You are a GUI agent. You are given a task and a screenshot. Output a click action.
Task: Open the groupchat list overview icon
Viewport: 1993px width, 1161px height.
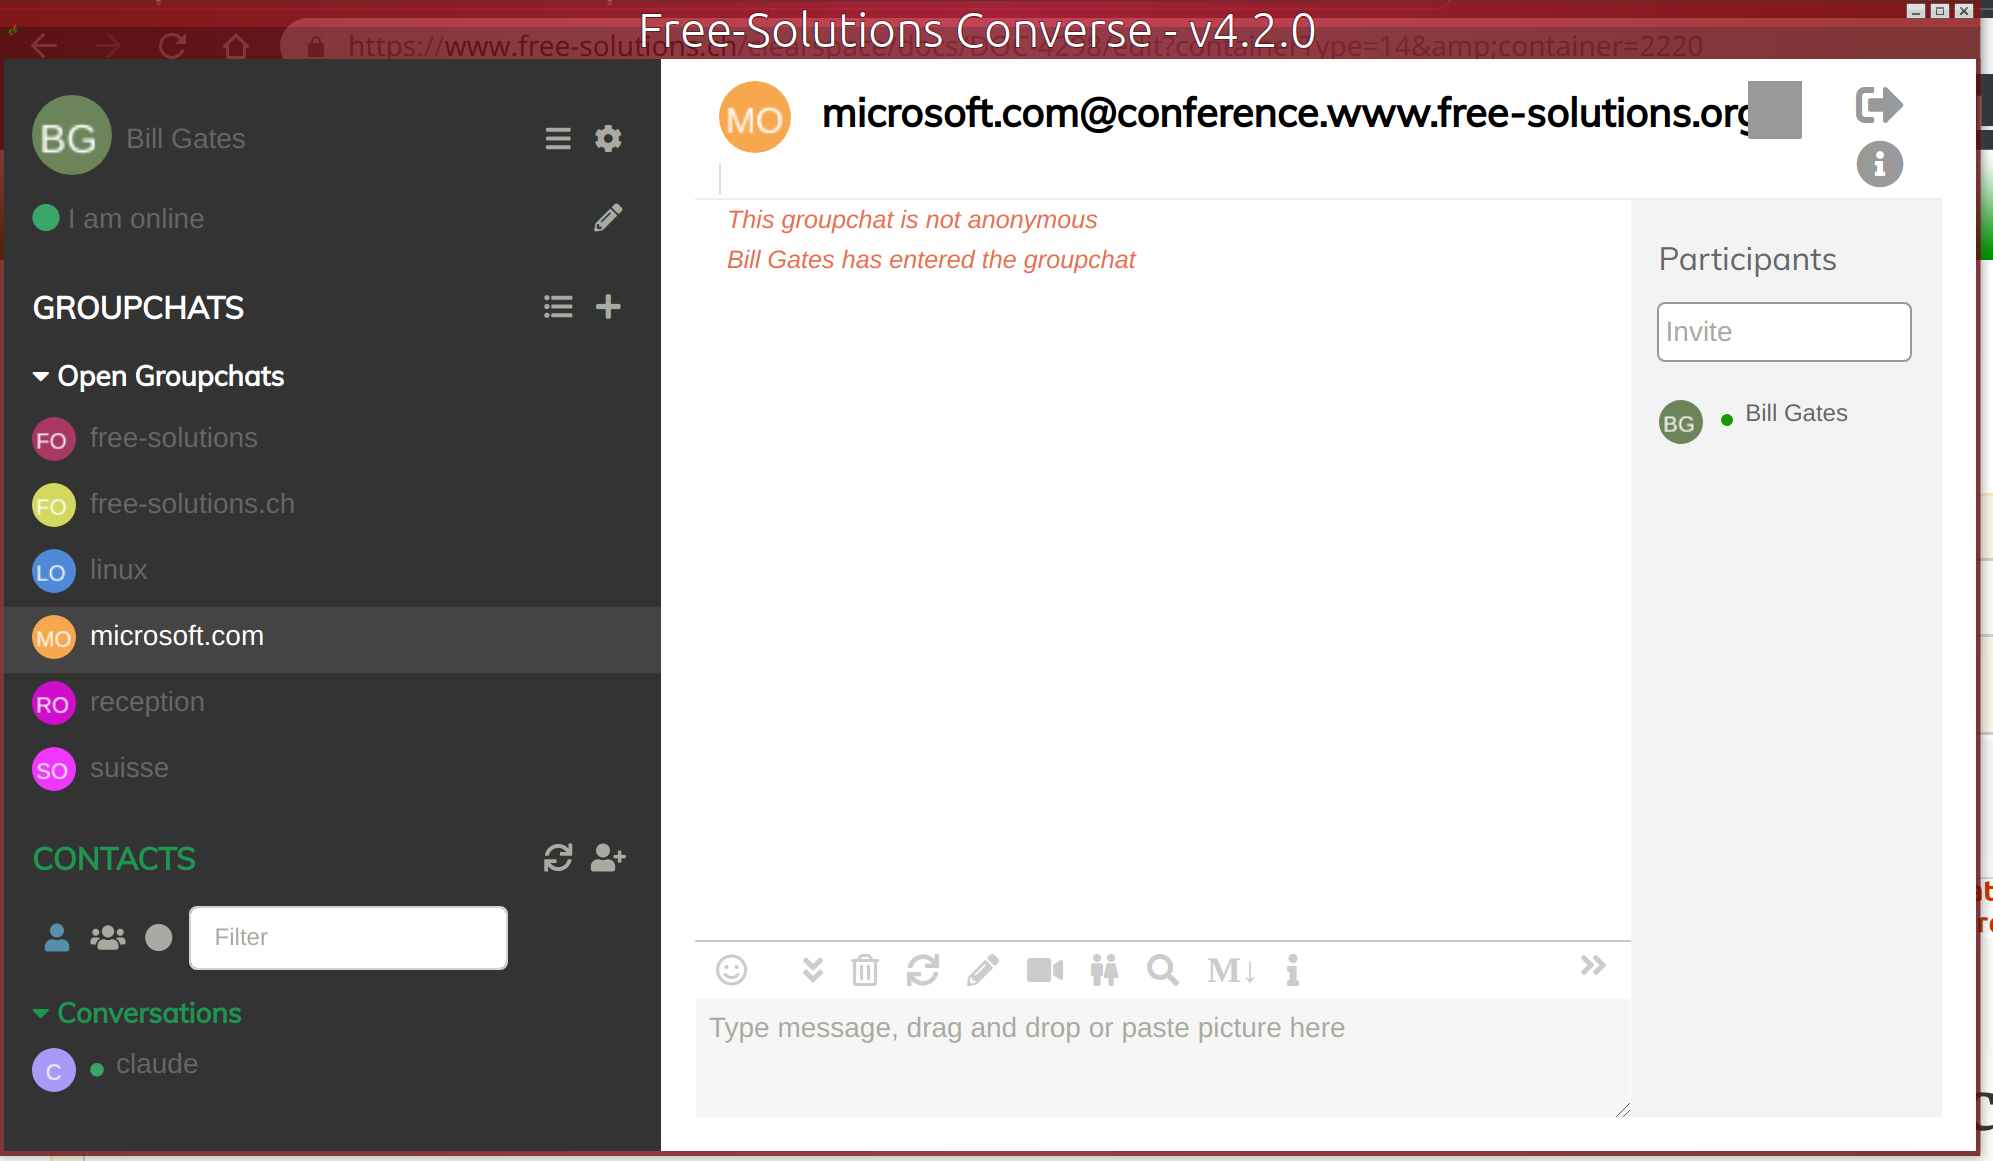[x=557, y=307]
